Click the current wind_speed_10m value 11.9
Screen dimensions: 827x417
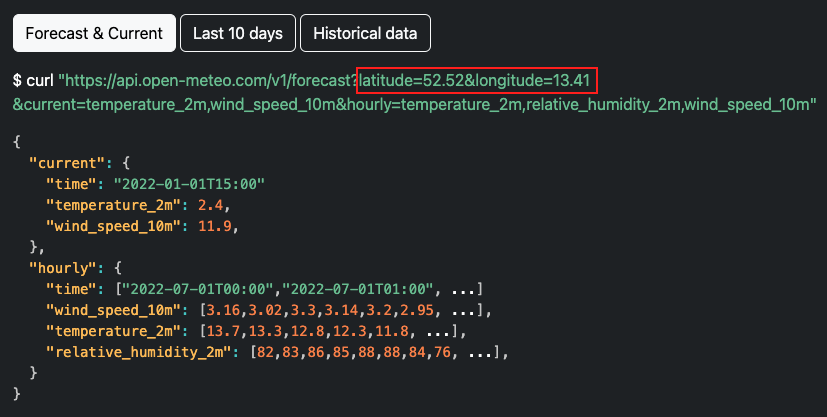pyautogui.click(x=215, y=226)
